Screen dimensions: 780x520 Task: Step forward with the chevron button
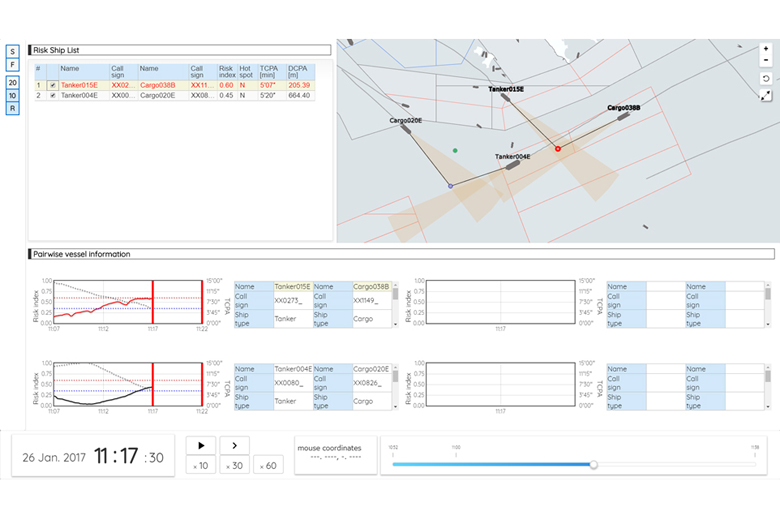235,445
